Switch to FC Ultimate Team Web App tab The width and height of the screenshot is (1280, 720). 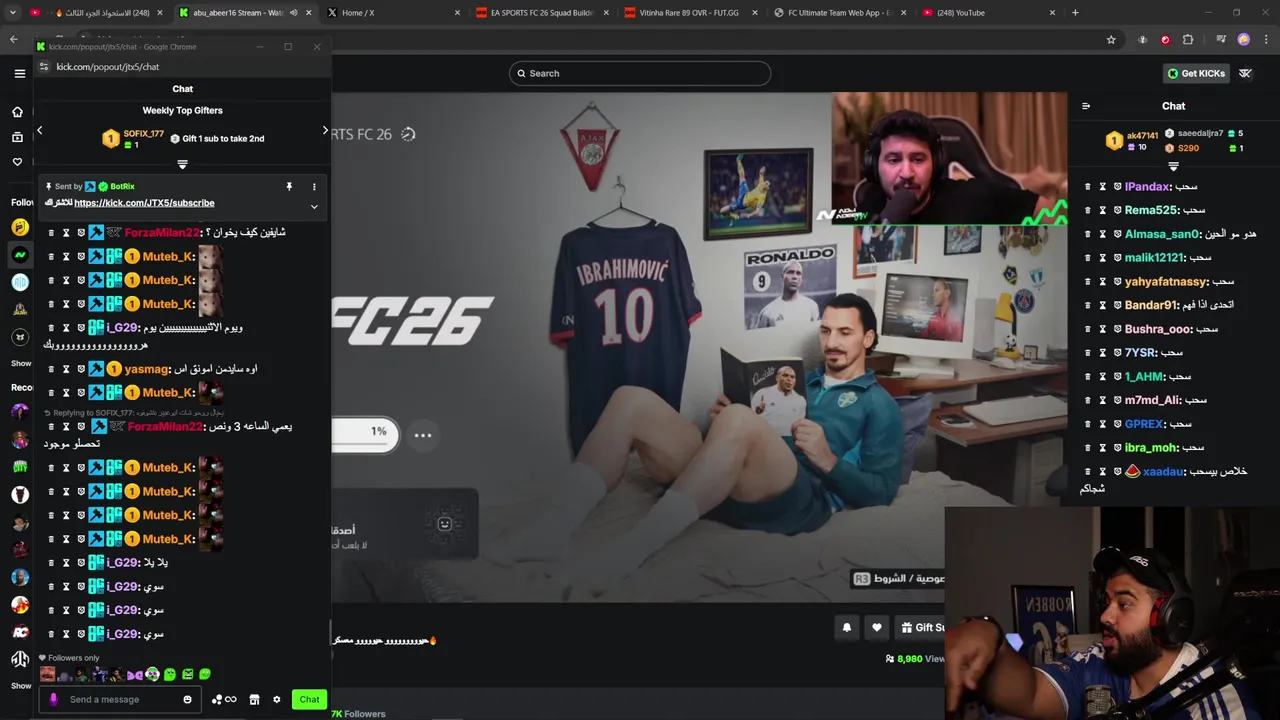pos(838,13)
